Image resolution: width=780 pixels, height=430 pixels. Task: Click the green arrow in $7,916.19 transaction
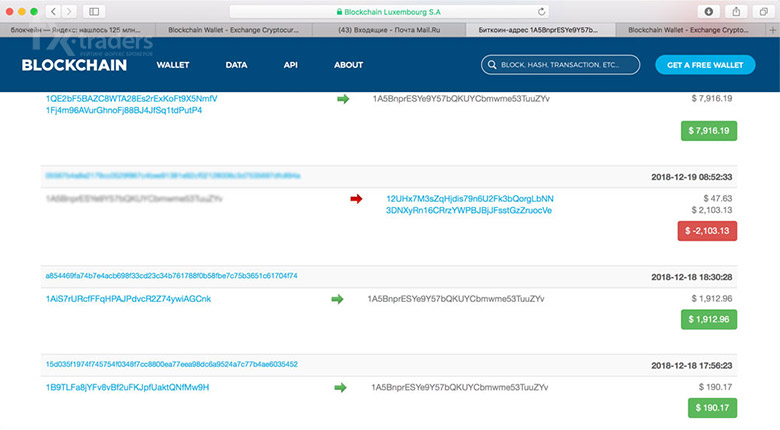[343, 99]
